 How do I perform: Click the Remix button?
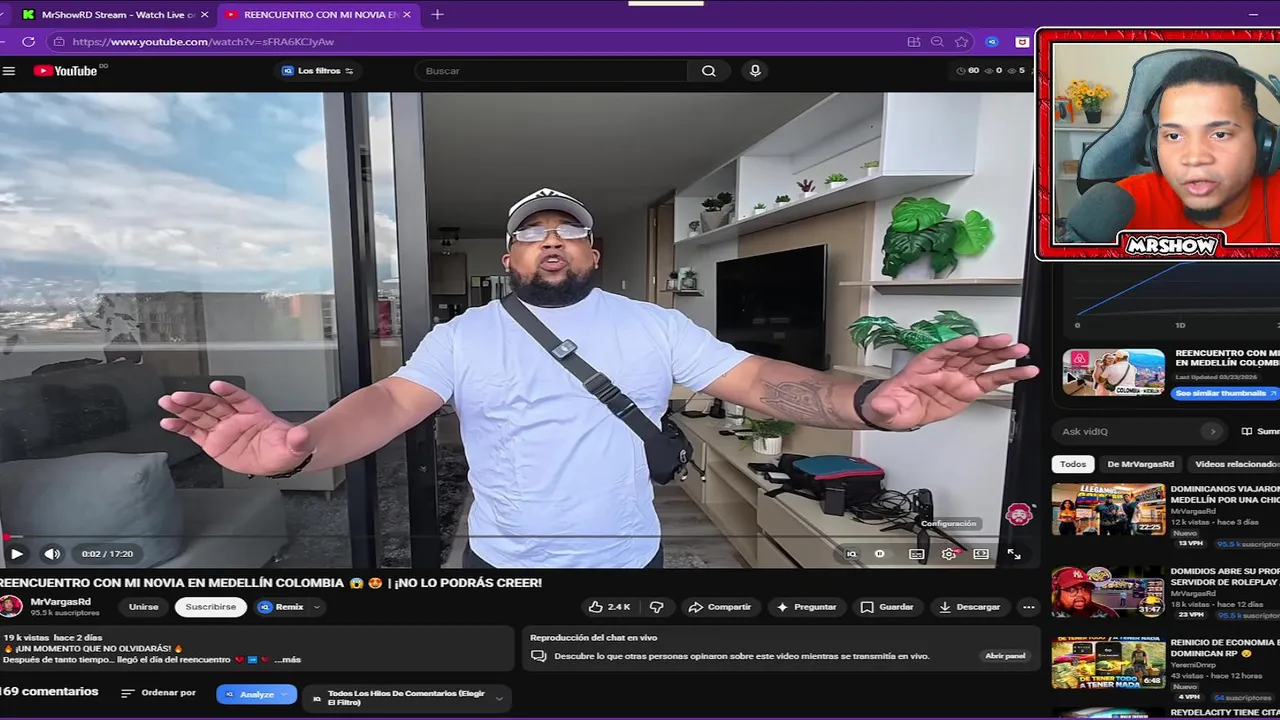pos(281,607)
